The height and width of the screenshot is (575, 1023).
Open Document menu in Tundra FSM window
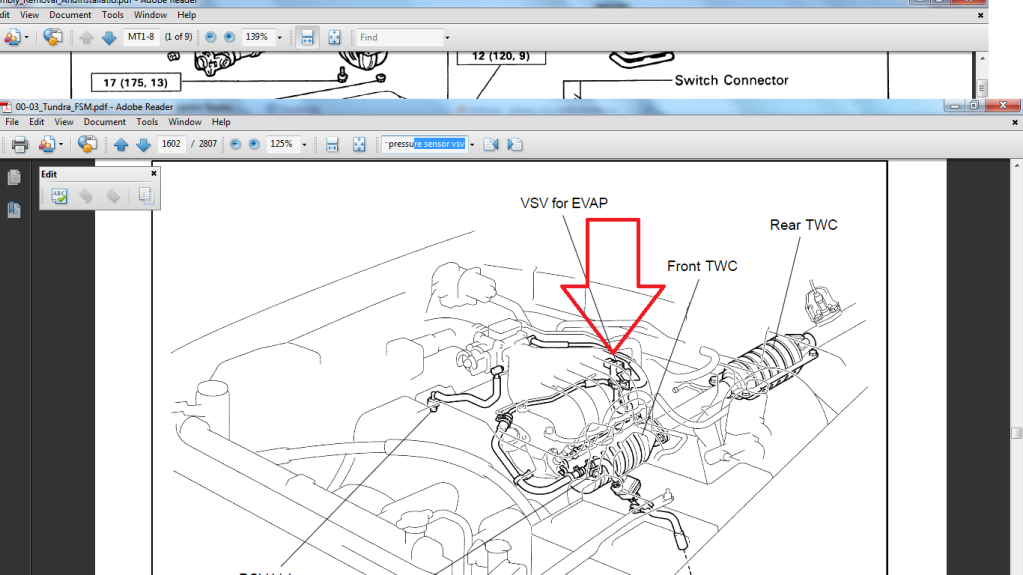(x=104, y=122)
